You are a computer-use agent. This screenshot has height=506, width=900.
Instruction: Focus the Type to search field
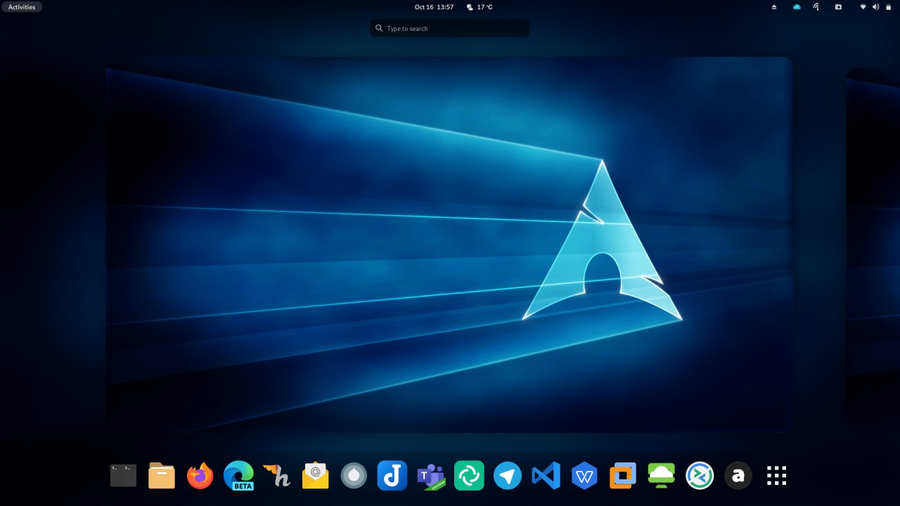[450, 28]
